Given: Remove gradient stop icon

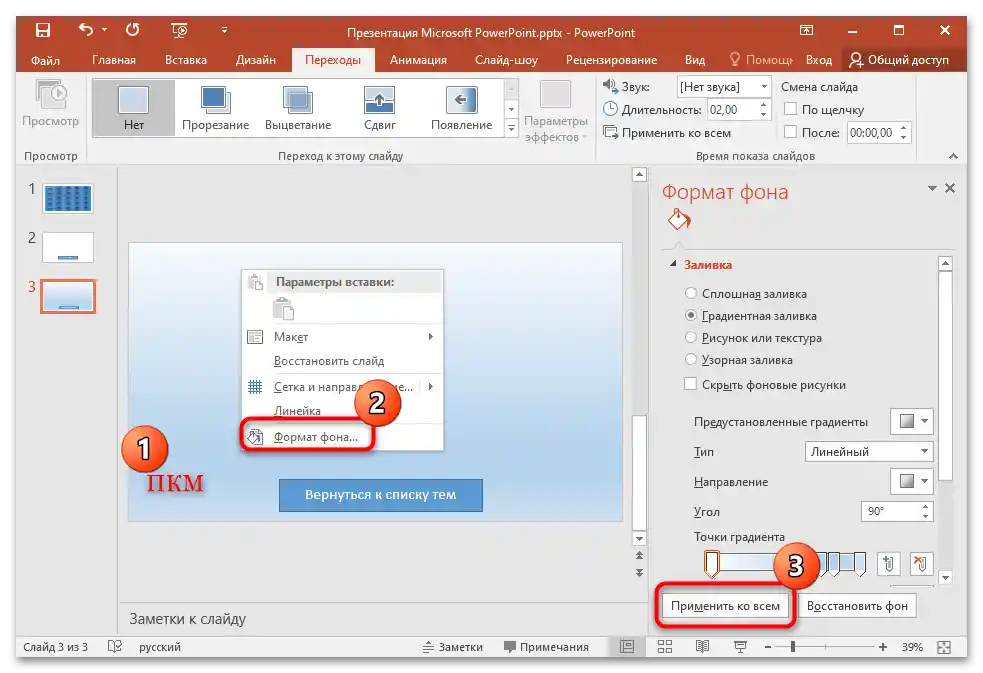Looking at the screenshot, I should click(920, 563).
